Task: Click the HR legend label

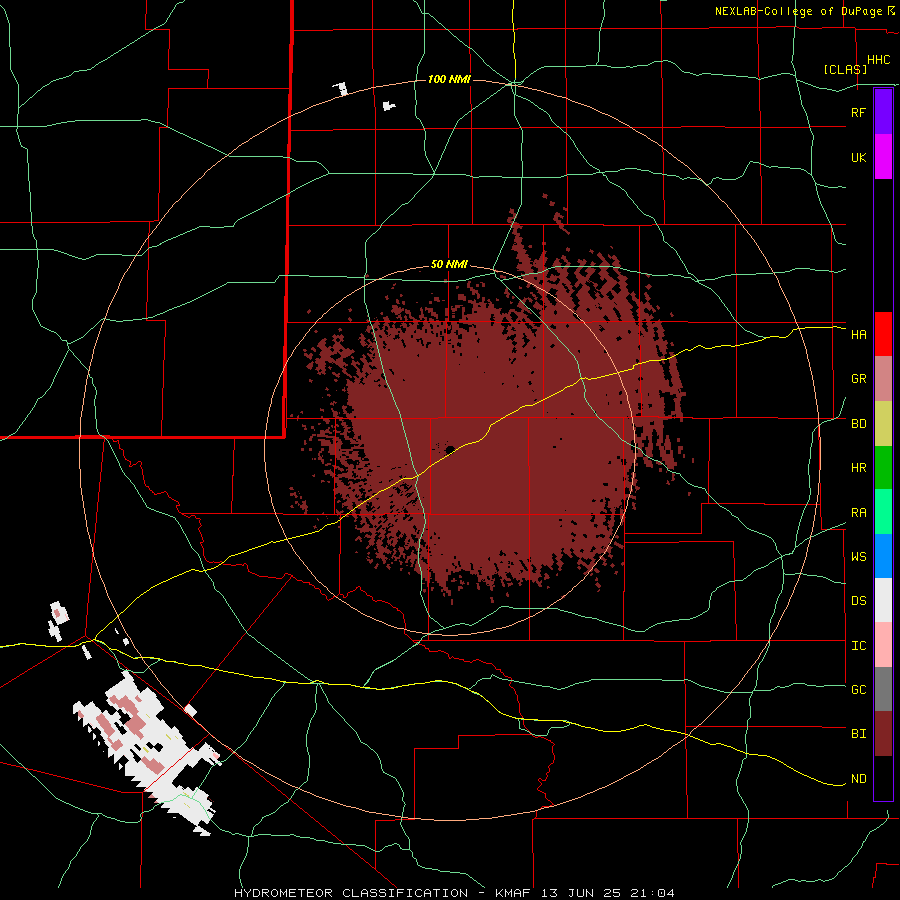Action: tap(859, 468)
